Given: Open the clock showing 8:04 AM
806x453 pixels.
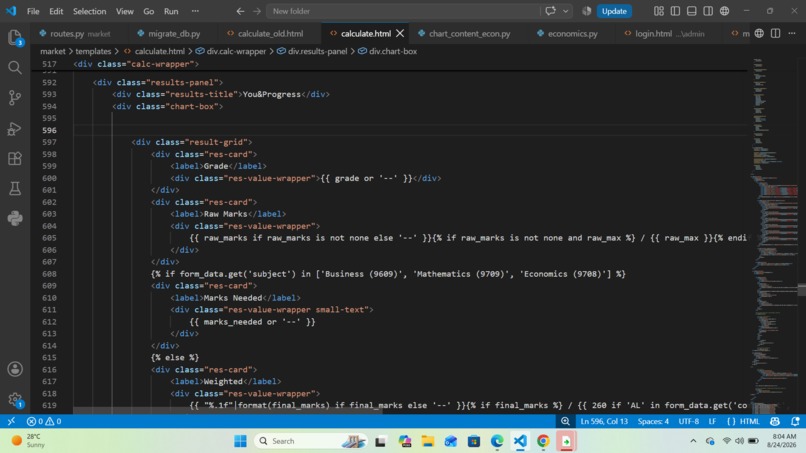Looking at the screenshot, I should click(x=781, y=441).
